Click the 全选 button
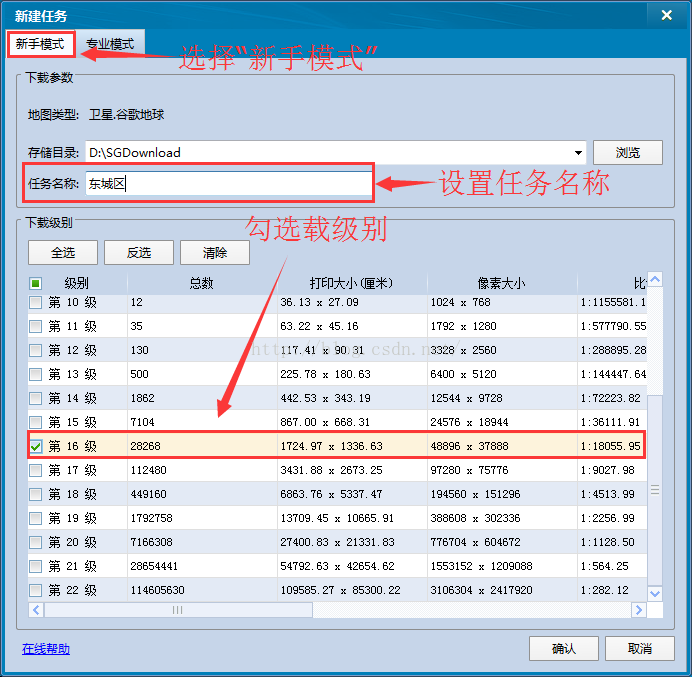Screen dimensions: 692x677 pyautogui.click(x=63, y=252)
